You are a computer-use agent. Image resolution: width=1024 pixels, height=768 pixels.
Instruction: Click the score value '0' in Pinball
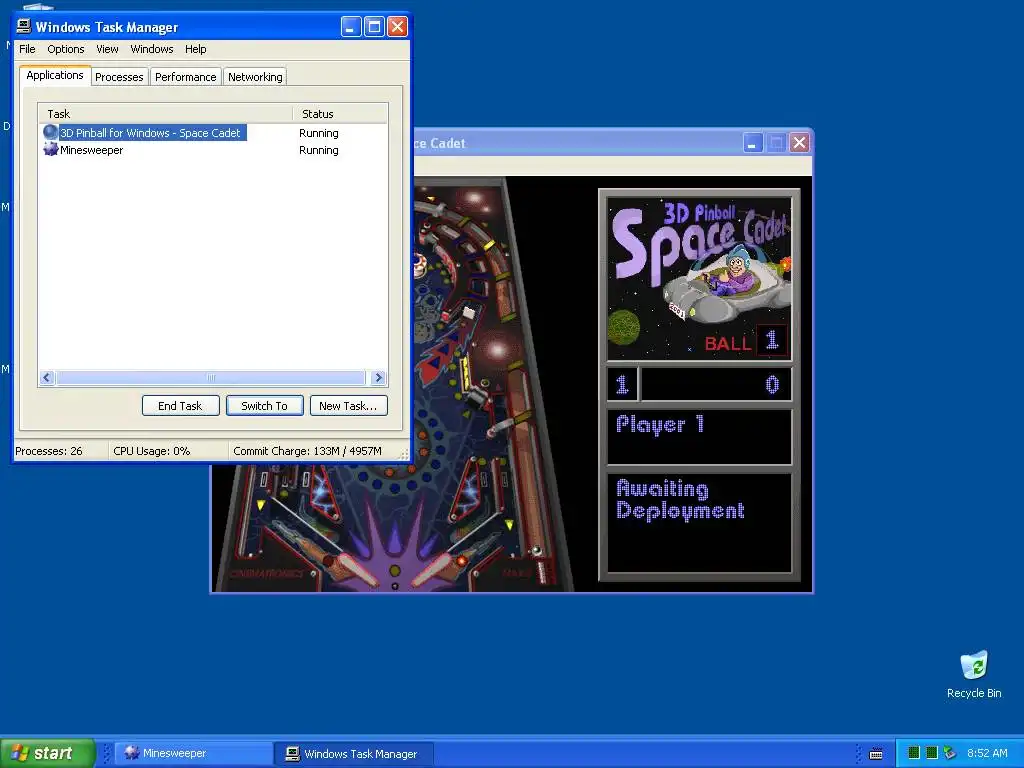click(772, 385)
